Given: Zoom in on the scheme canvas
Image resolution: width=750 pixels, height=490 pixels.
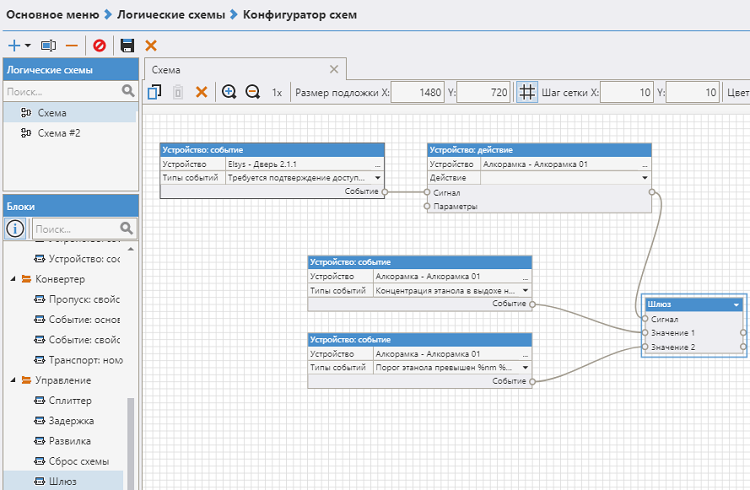Looking at the screenshot, I should tap(229, 92).
